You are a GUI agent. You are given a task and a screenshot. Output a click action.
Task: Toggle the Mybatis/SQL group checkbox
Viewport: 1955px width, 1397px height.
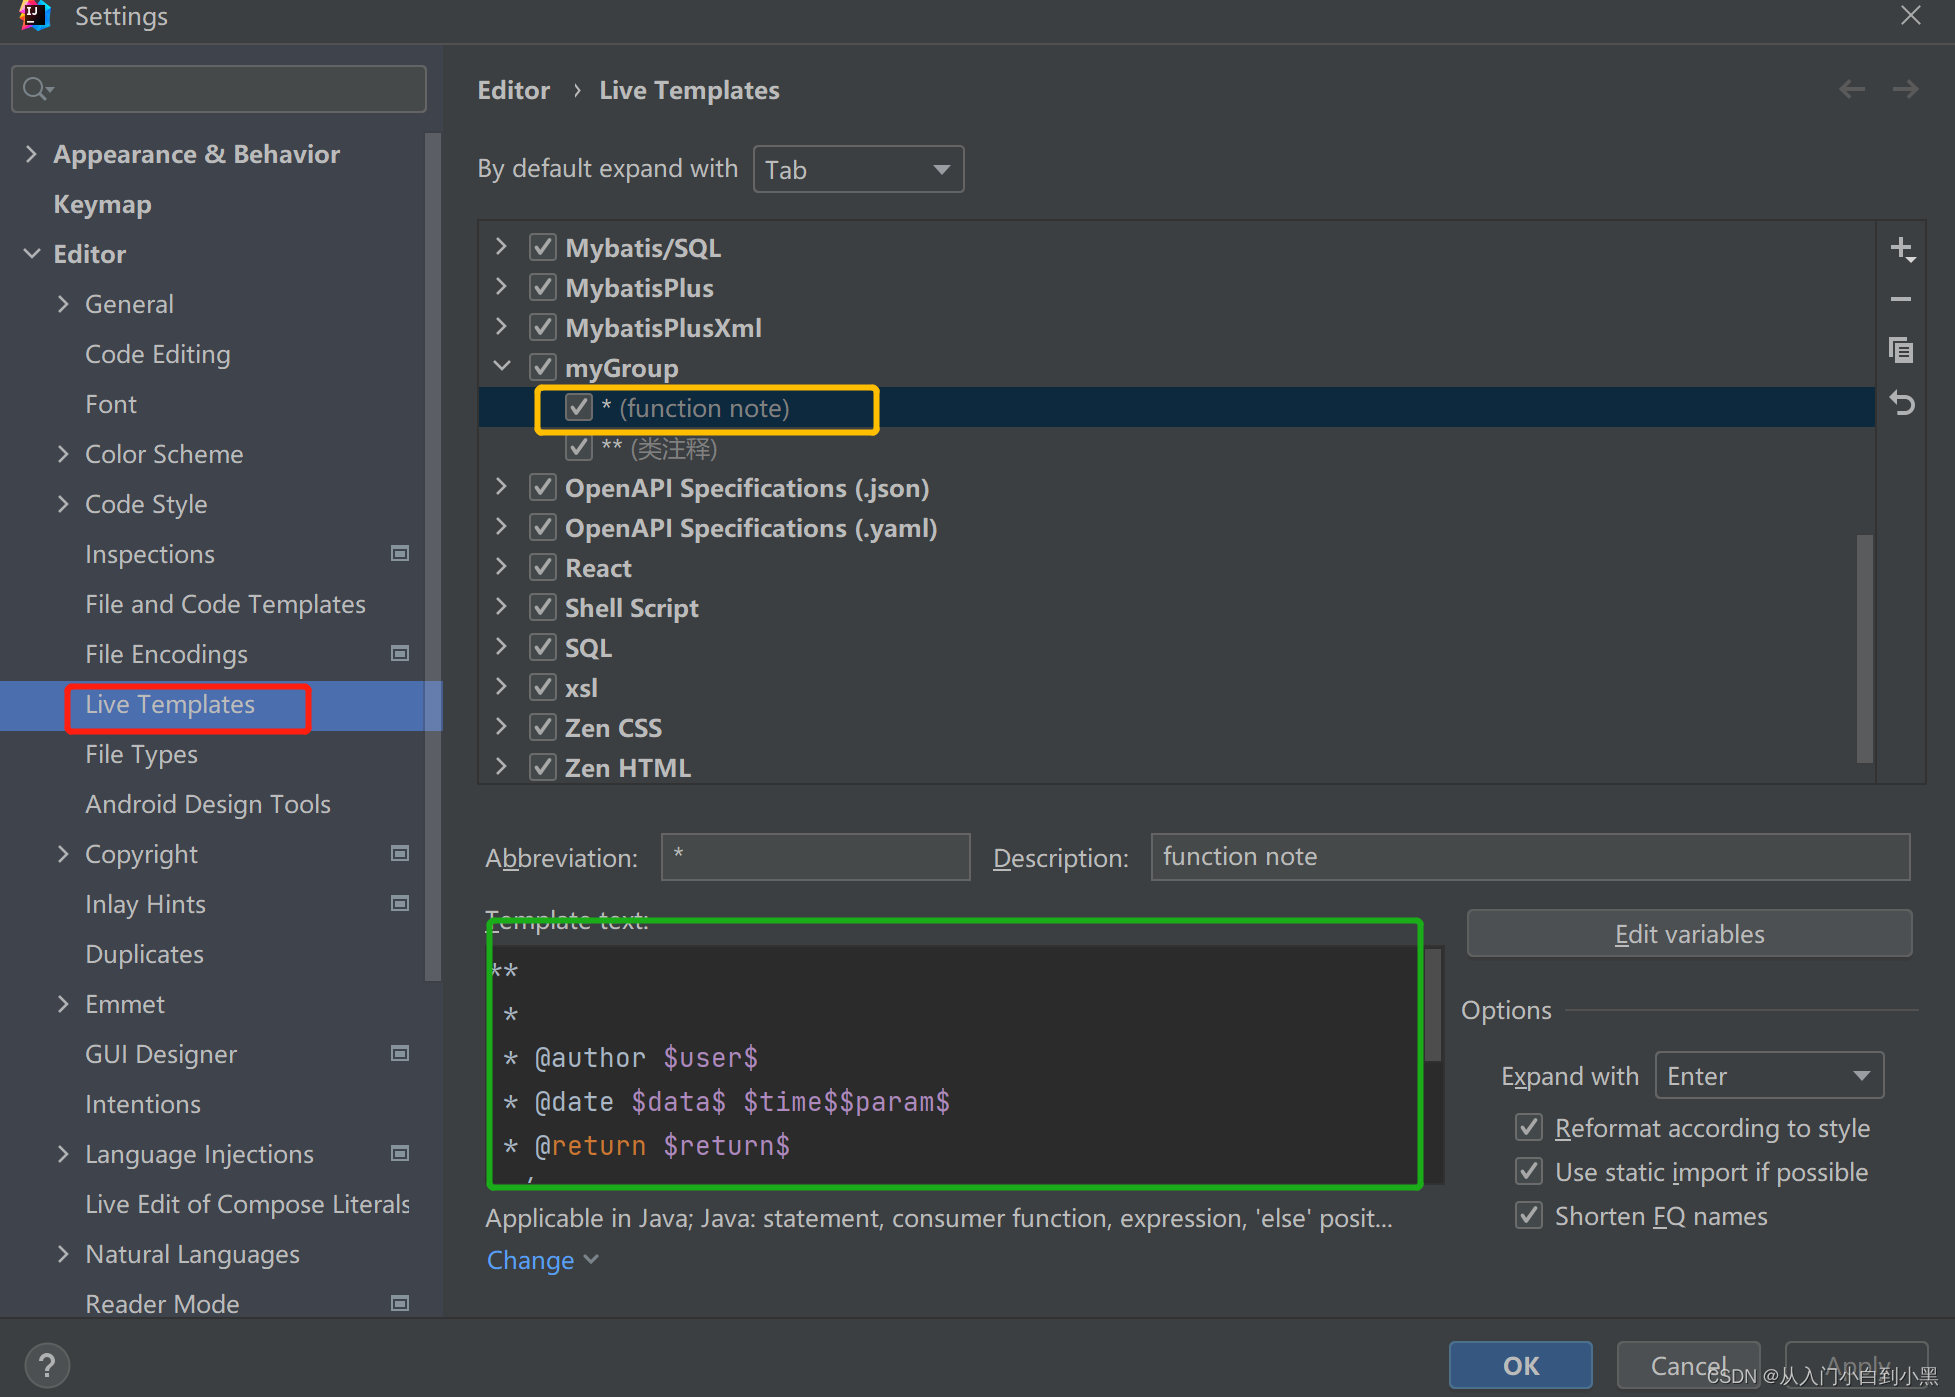[543, 247]
